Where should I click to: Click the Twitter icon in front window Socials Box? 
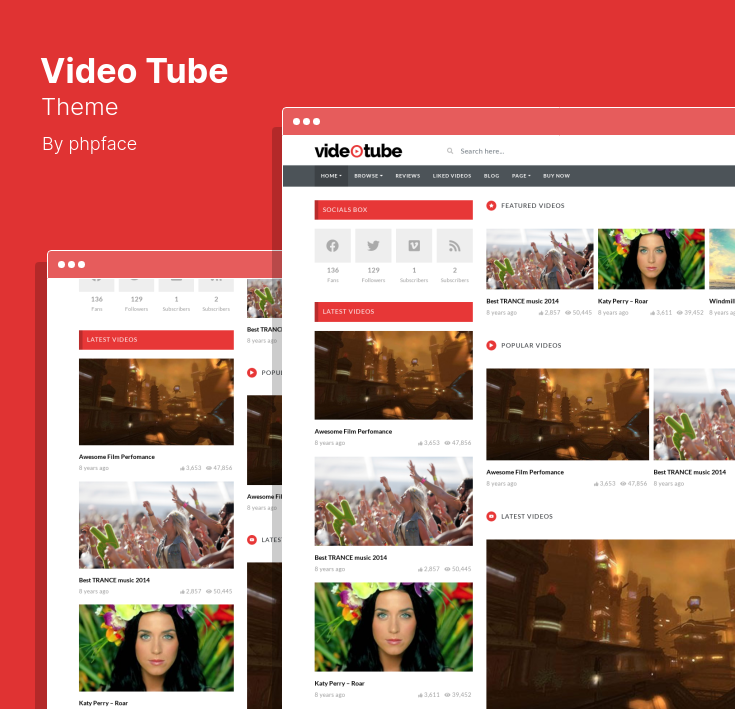coord(373,246)
